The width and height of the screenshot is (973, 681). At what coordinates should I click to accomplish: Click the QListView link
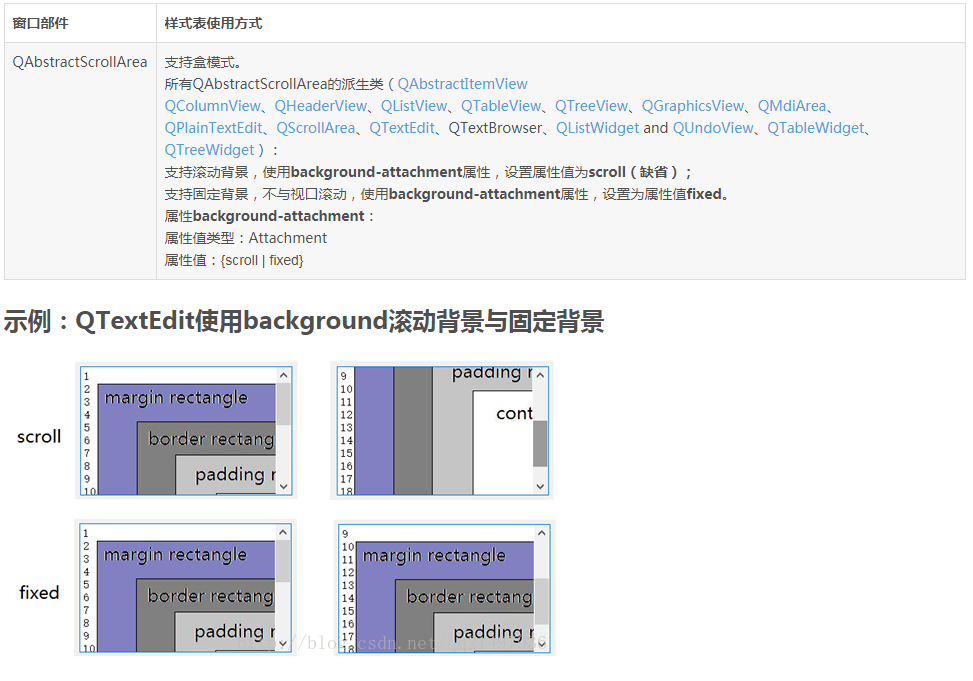coord(413,106)
